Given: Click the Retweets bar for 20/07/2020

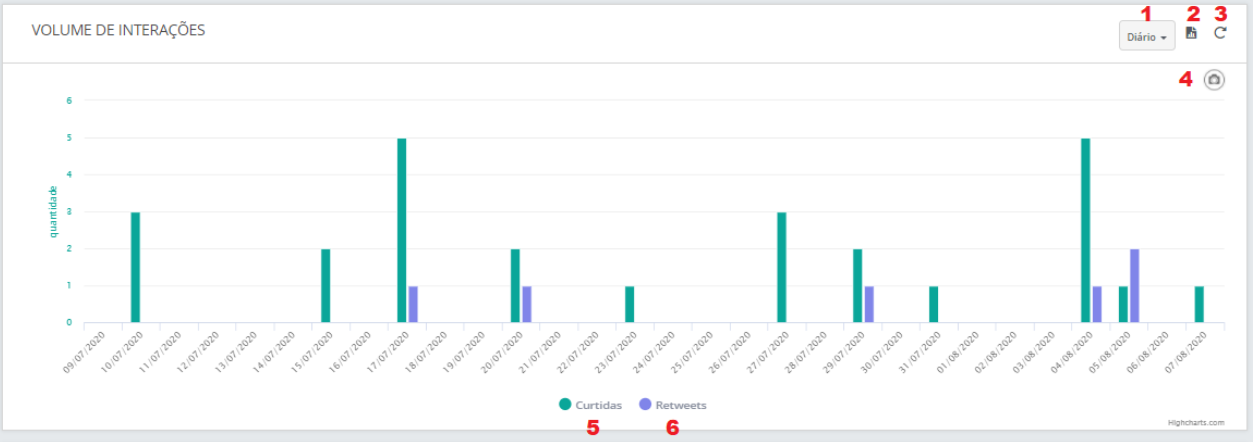Looking at the screenshot, I should 527,304.
